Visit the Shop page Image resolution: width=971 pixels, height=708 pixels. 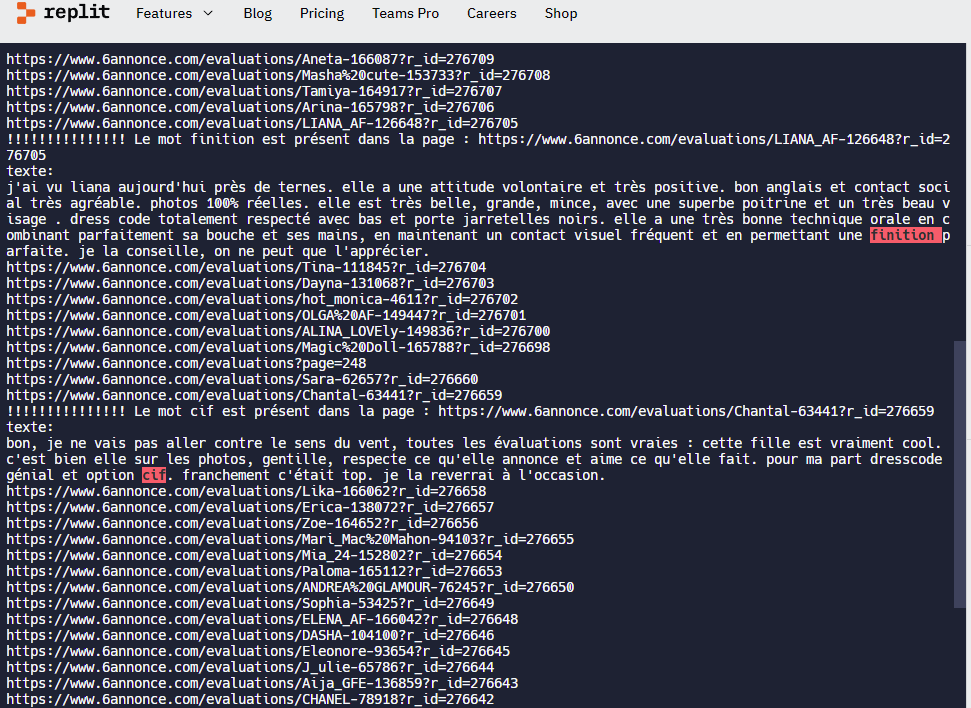[561, 13]
